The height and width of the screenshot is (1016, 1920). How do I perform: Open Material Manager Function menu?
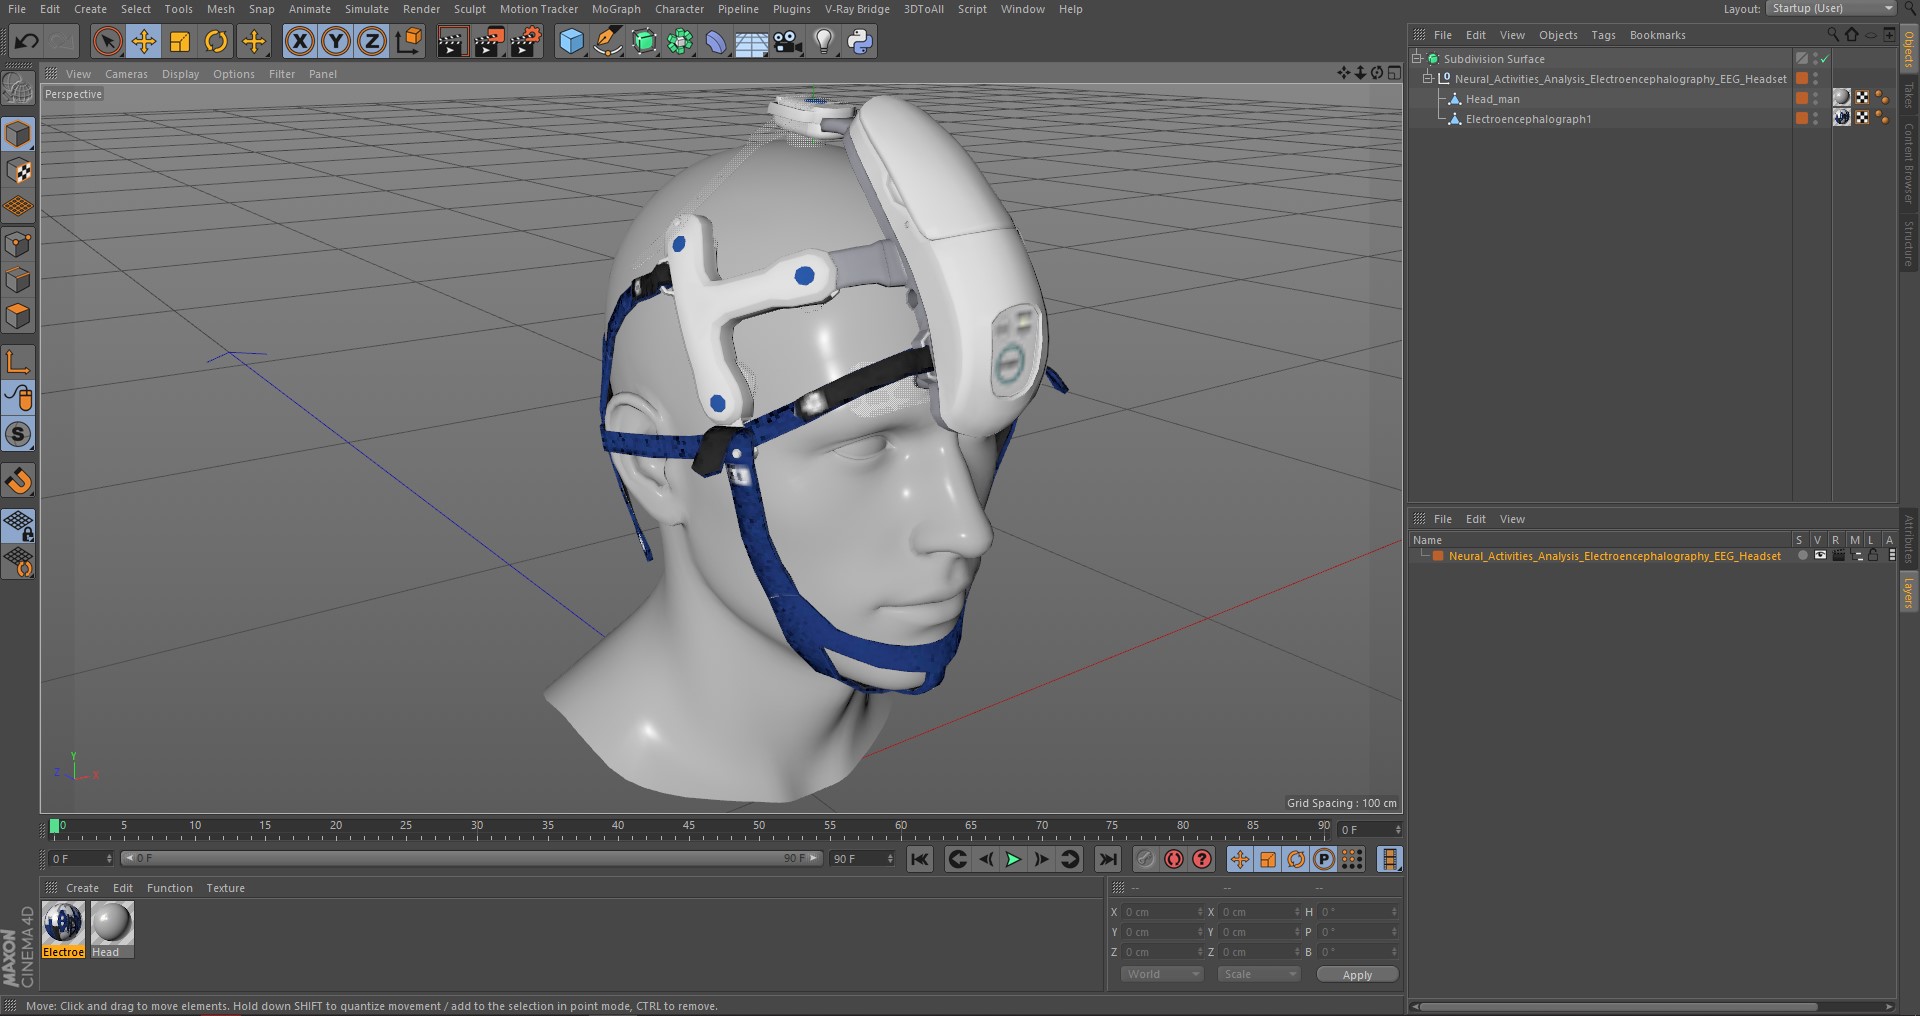[x=169, y=888]
